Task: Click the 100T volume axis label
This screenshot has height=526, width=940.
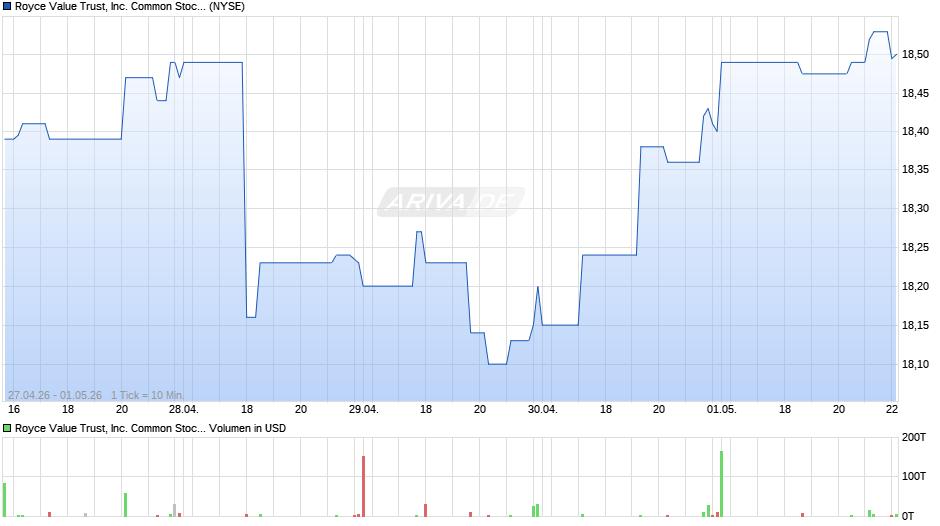Action: coord(914,476)
